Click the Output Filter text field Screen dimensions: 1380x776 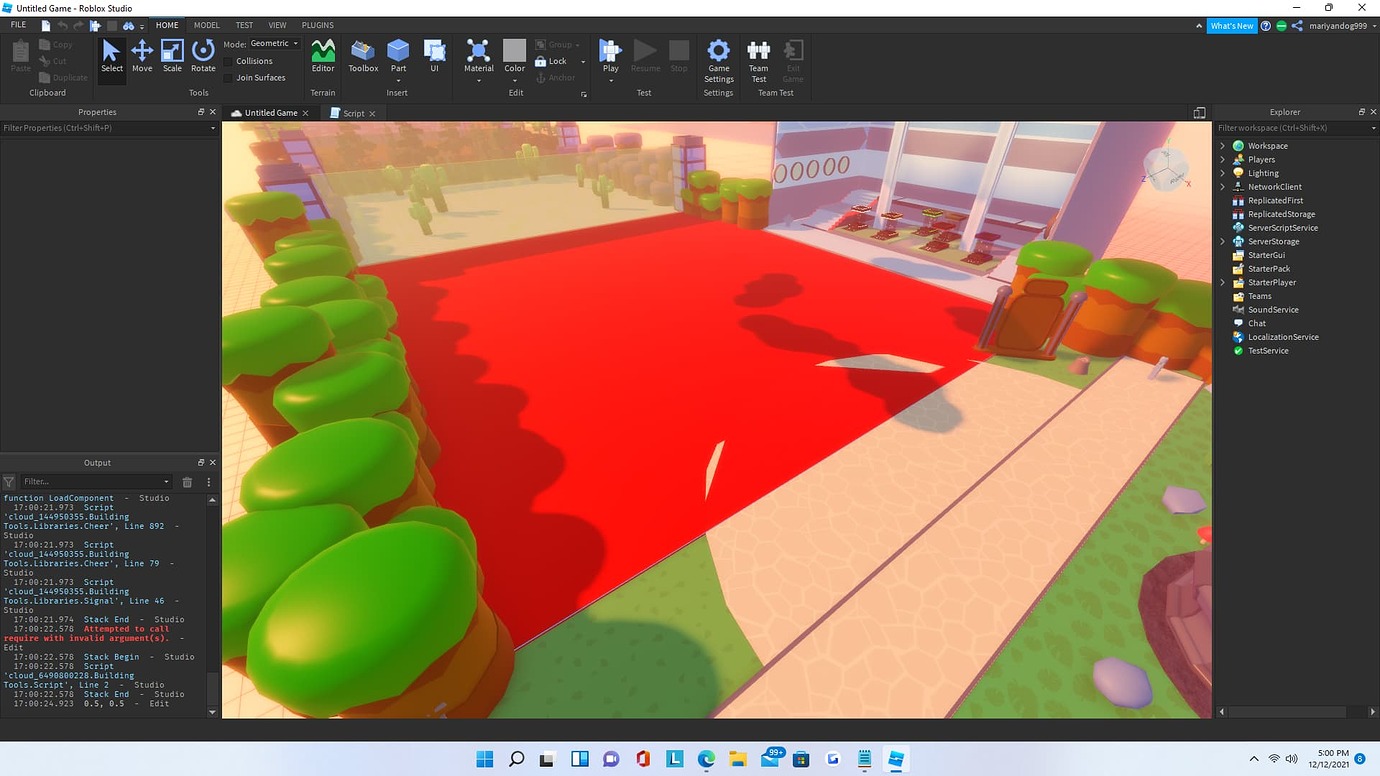(x=97, y=482)
